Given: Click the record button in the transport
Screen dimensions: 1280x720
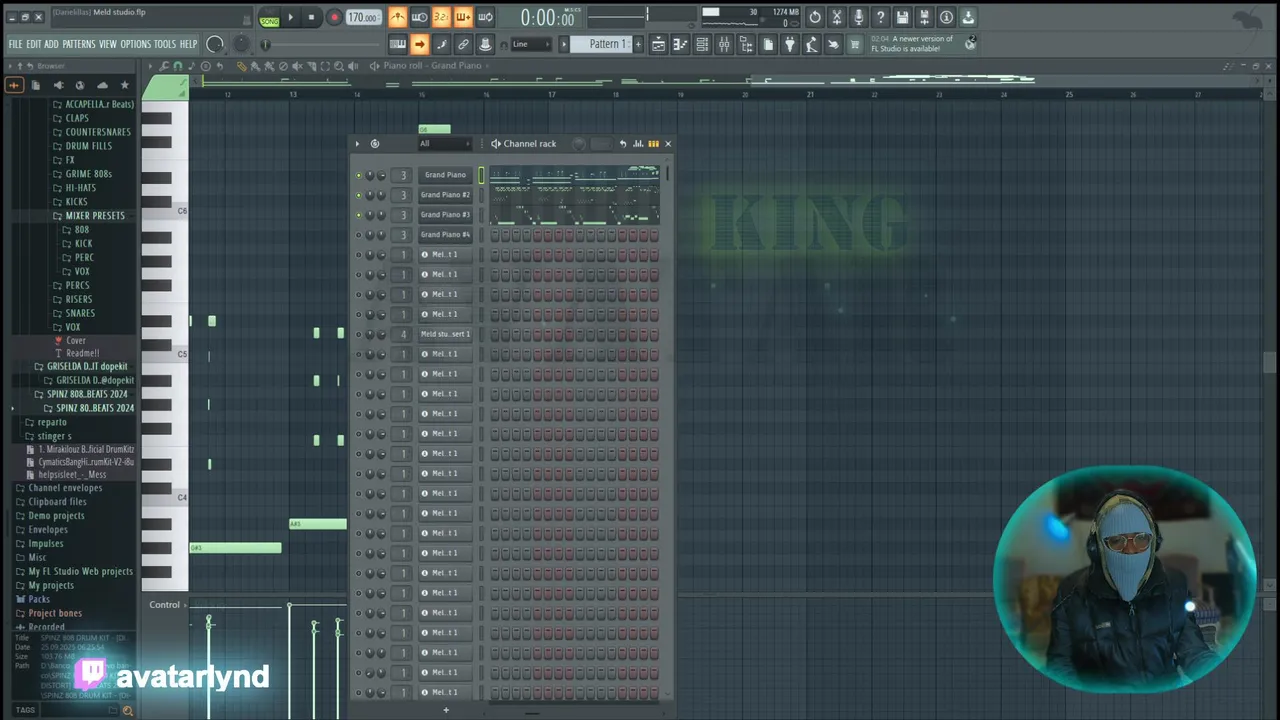Looking at the screenshot, I should coord(334,17).
